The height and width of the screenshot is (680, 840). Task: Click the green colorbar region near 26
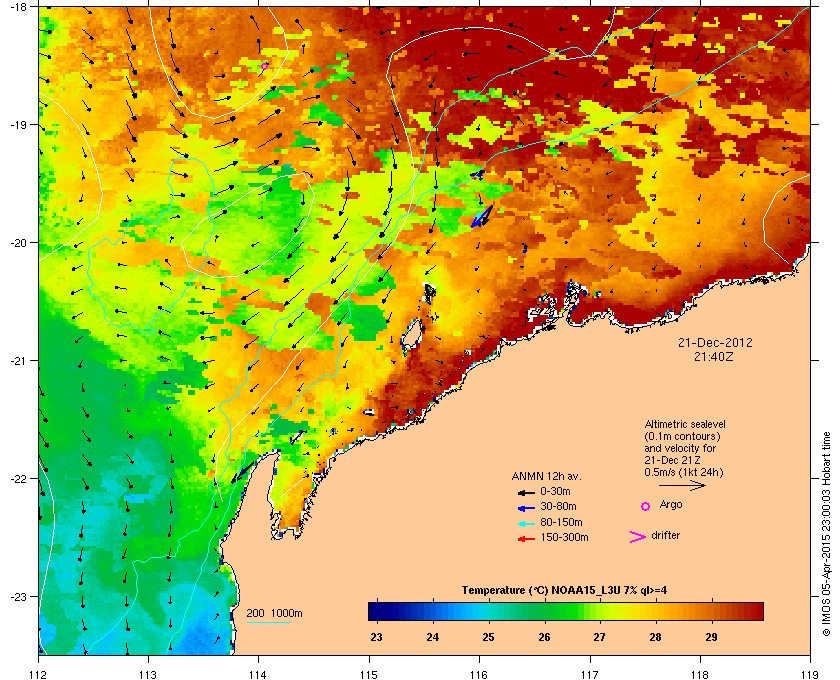[x=544, y=611]
